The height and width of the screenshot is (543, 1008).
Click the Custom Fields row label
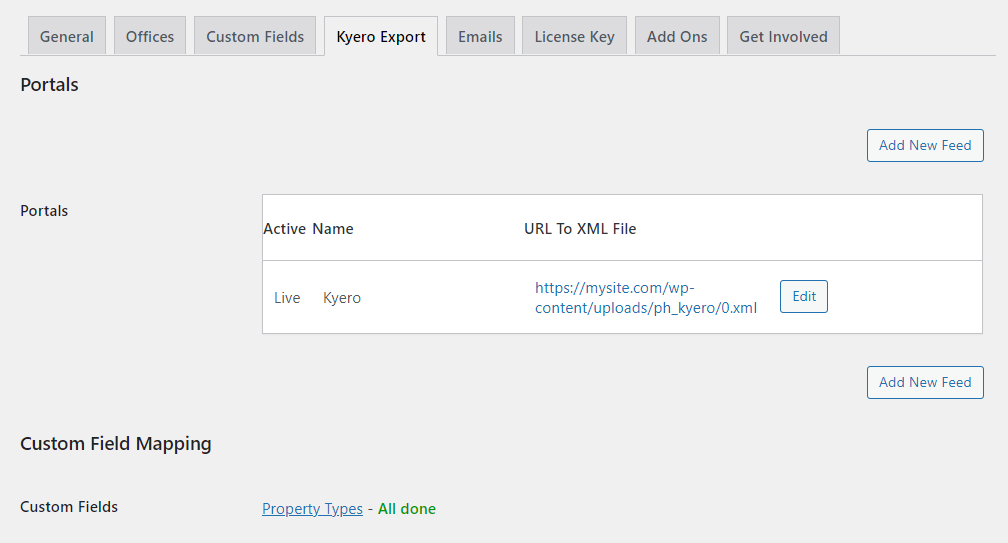click(69, 507)
